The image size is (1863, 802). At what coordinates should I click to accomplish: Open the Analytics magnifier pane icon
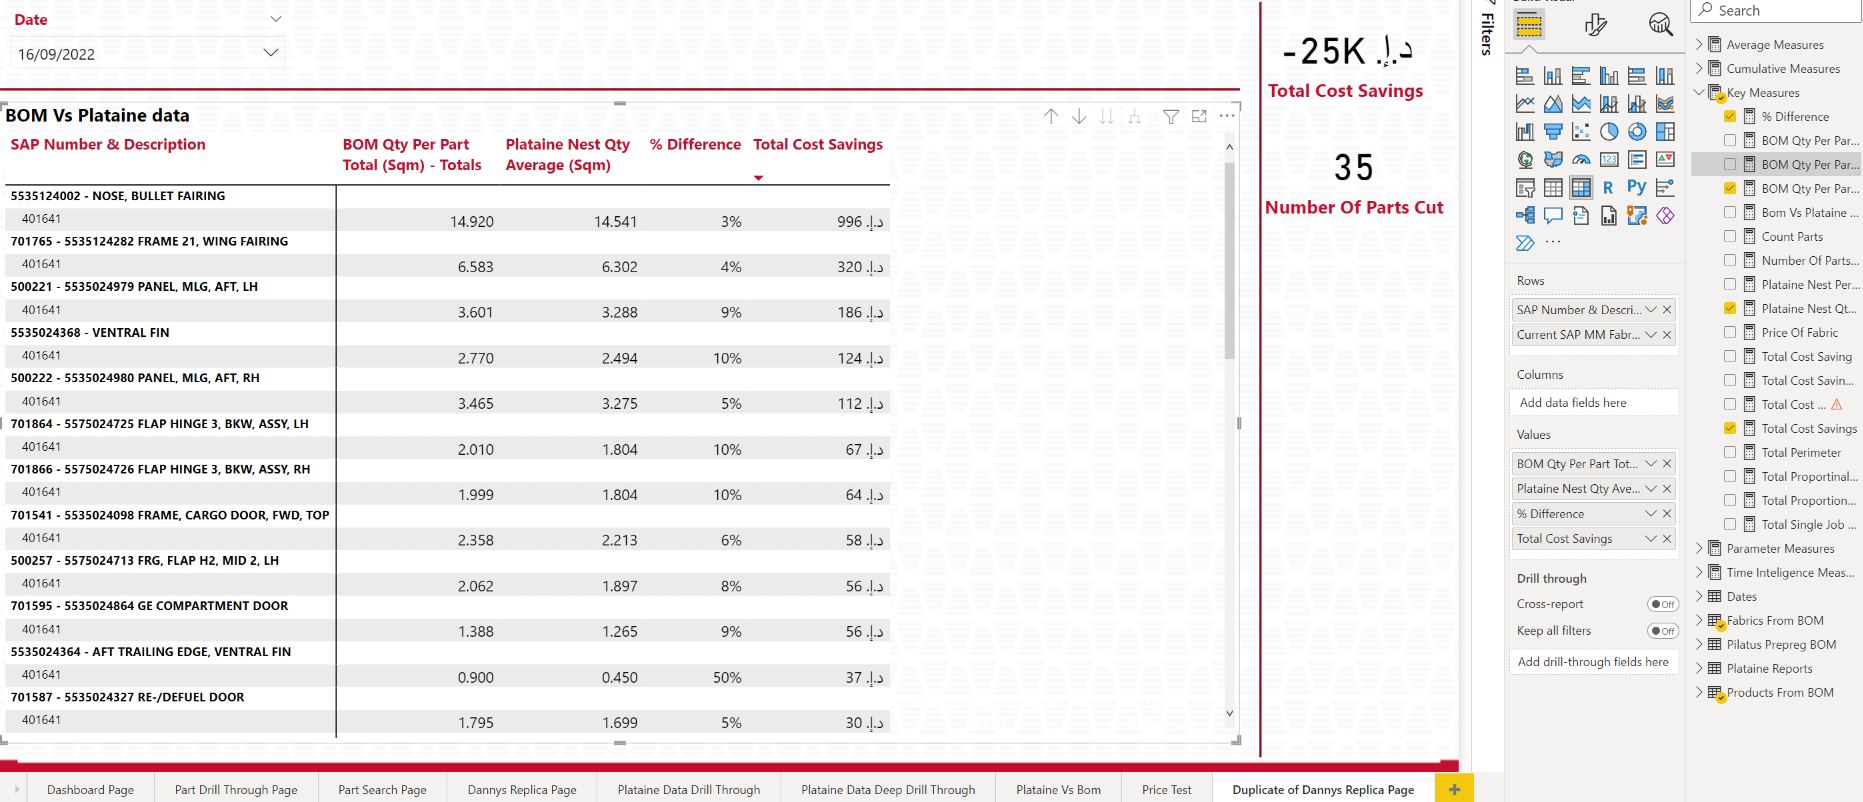(1660, 25)
